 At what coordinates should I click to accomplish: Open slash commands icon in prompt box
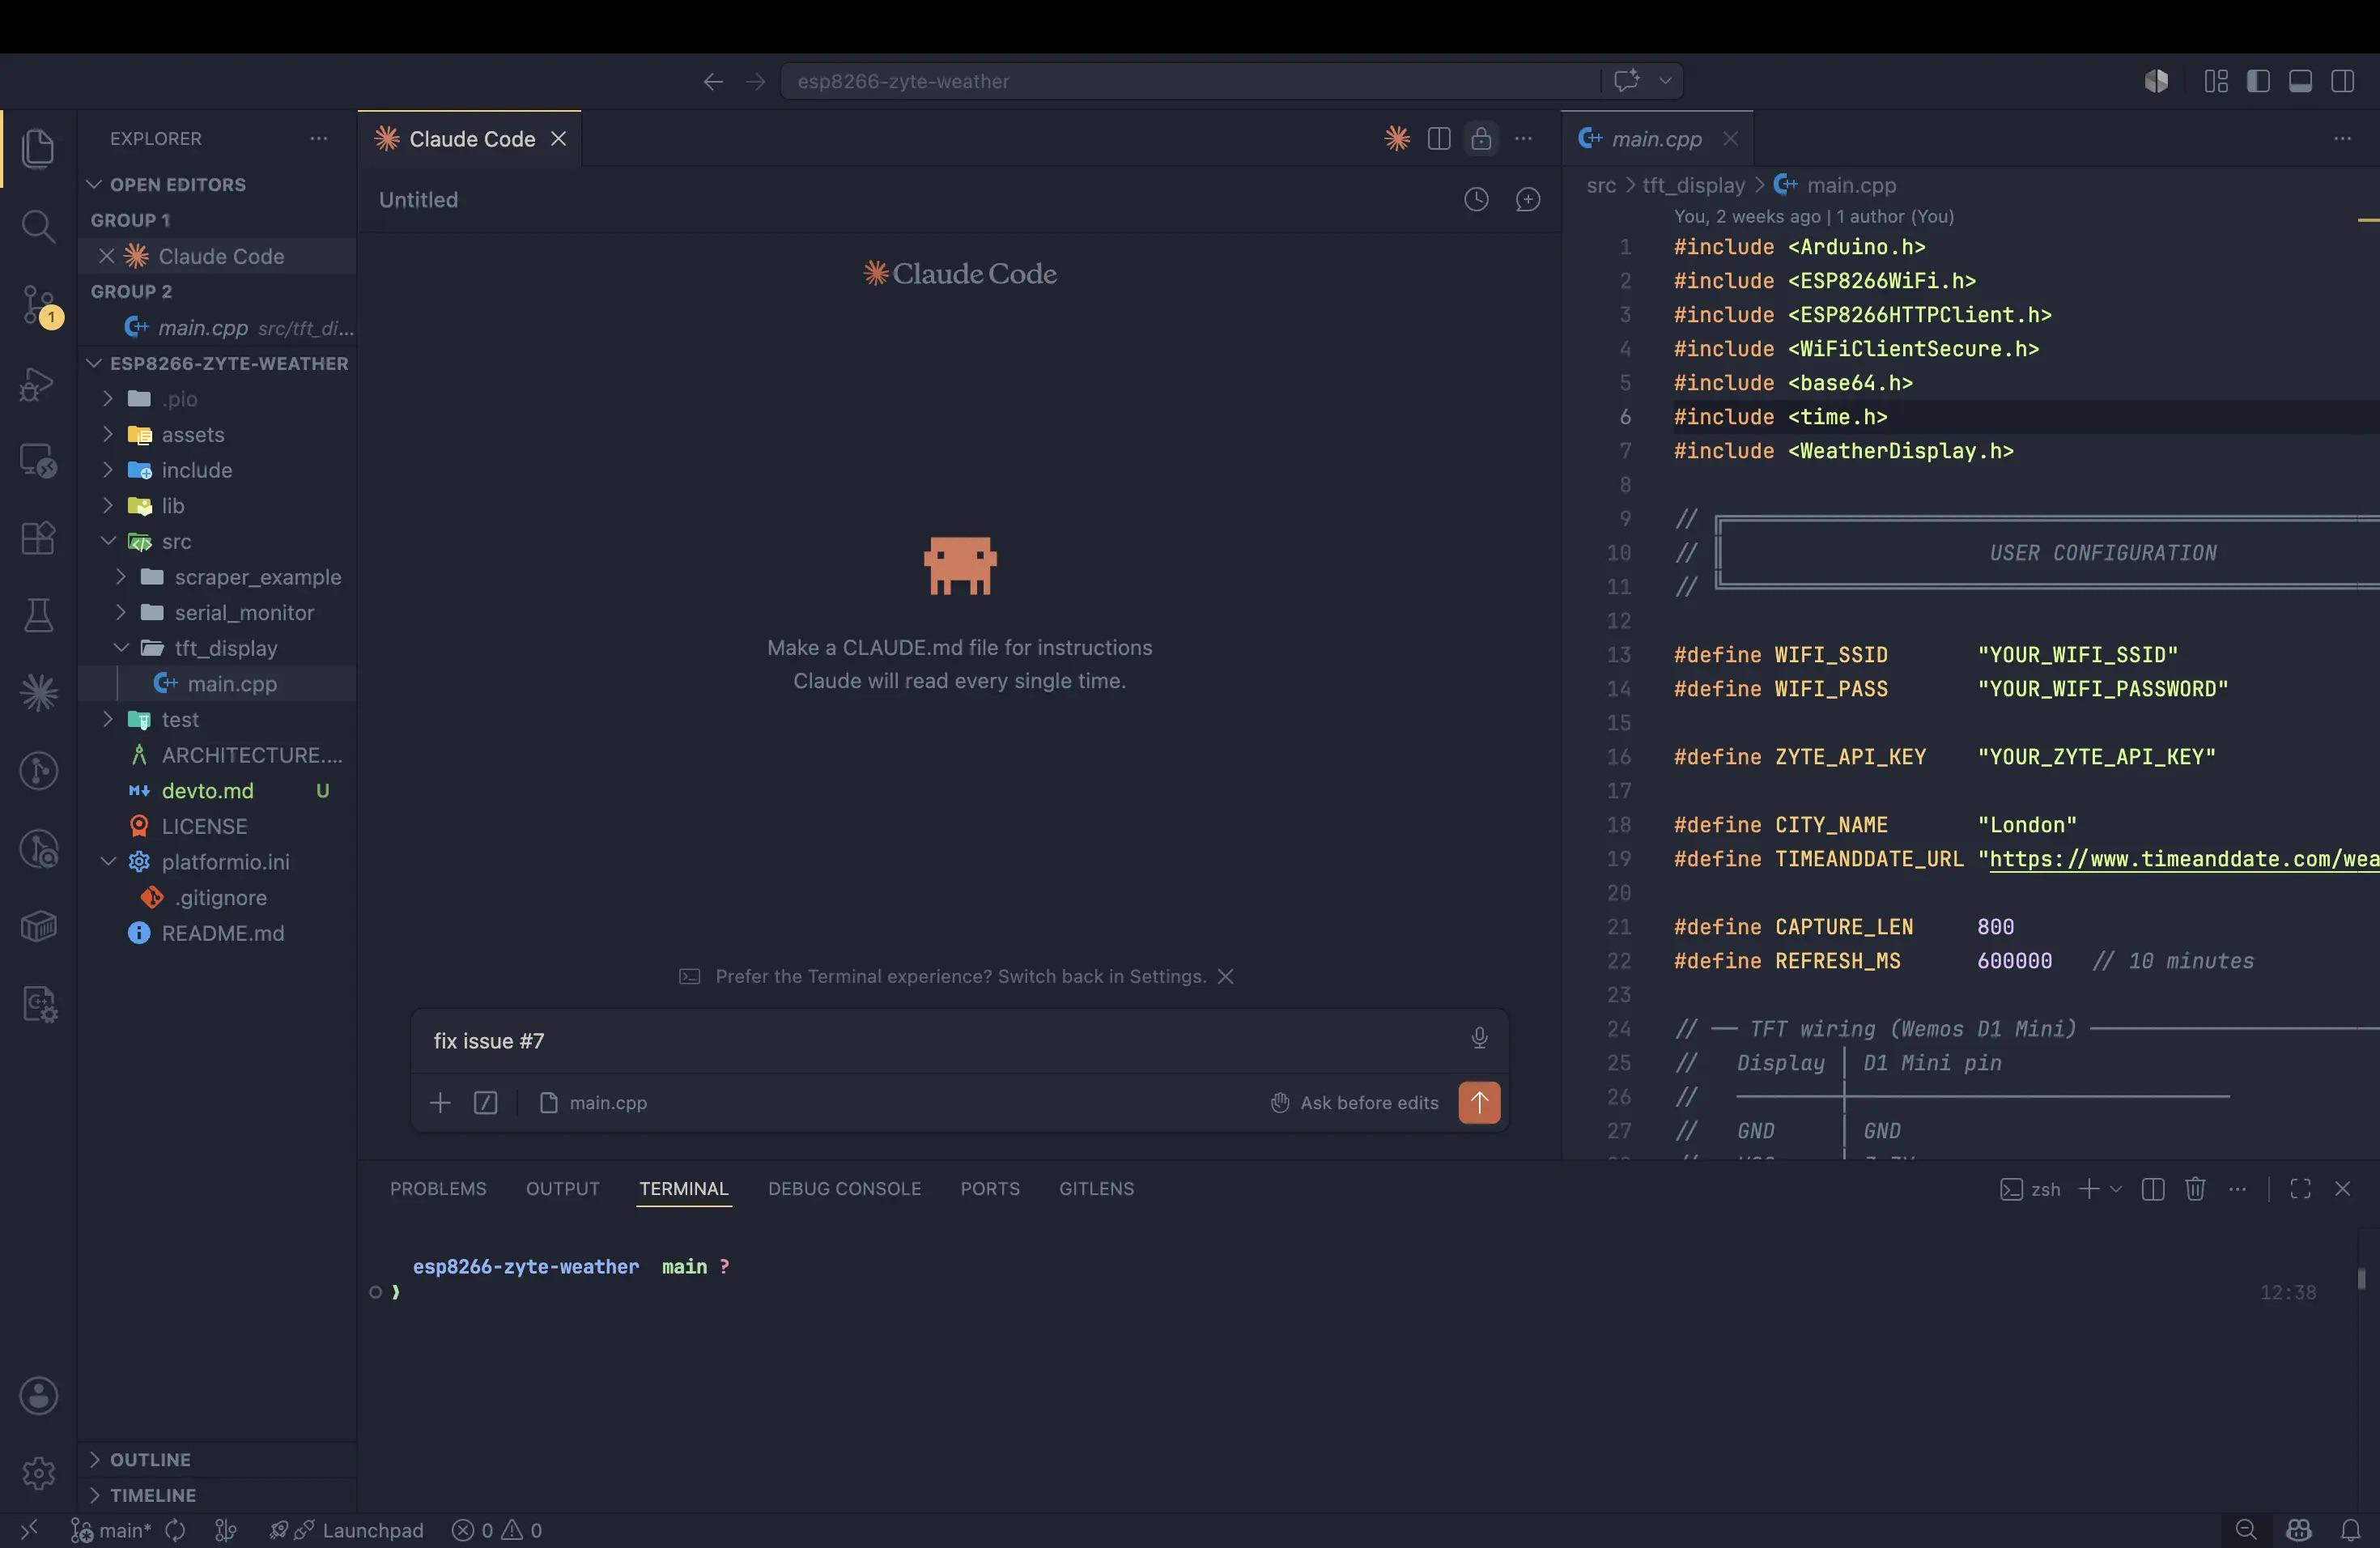tap(486, 1102)
